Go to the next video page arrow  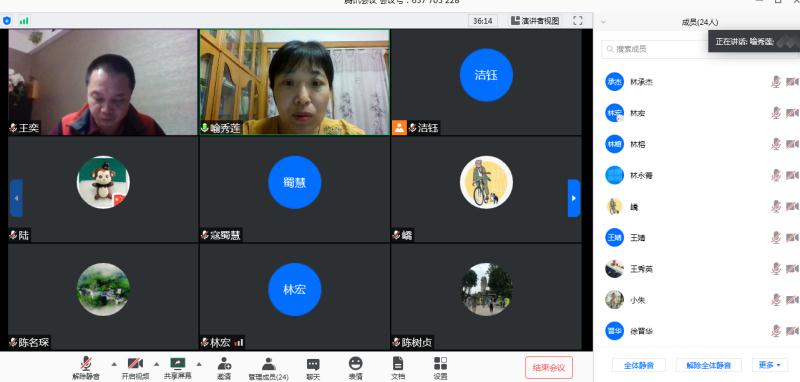click(574, 198)
